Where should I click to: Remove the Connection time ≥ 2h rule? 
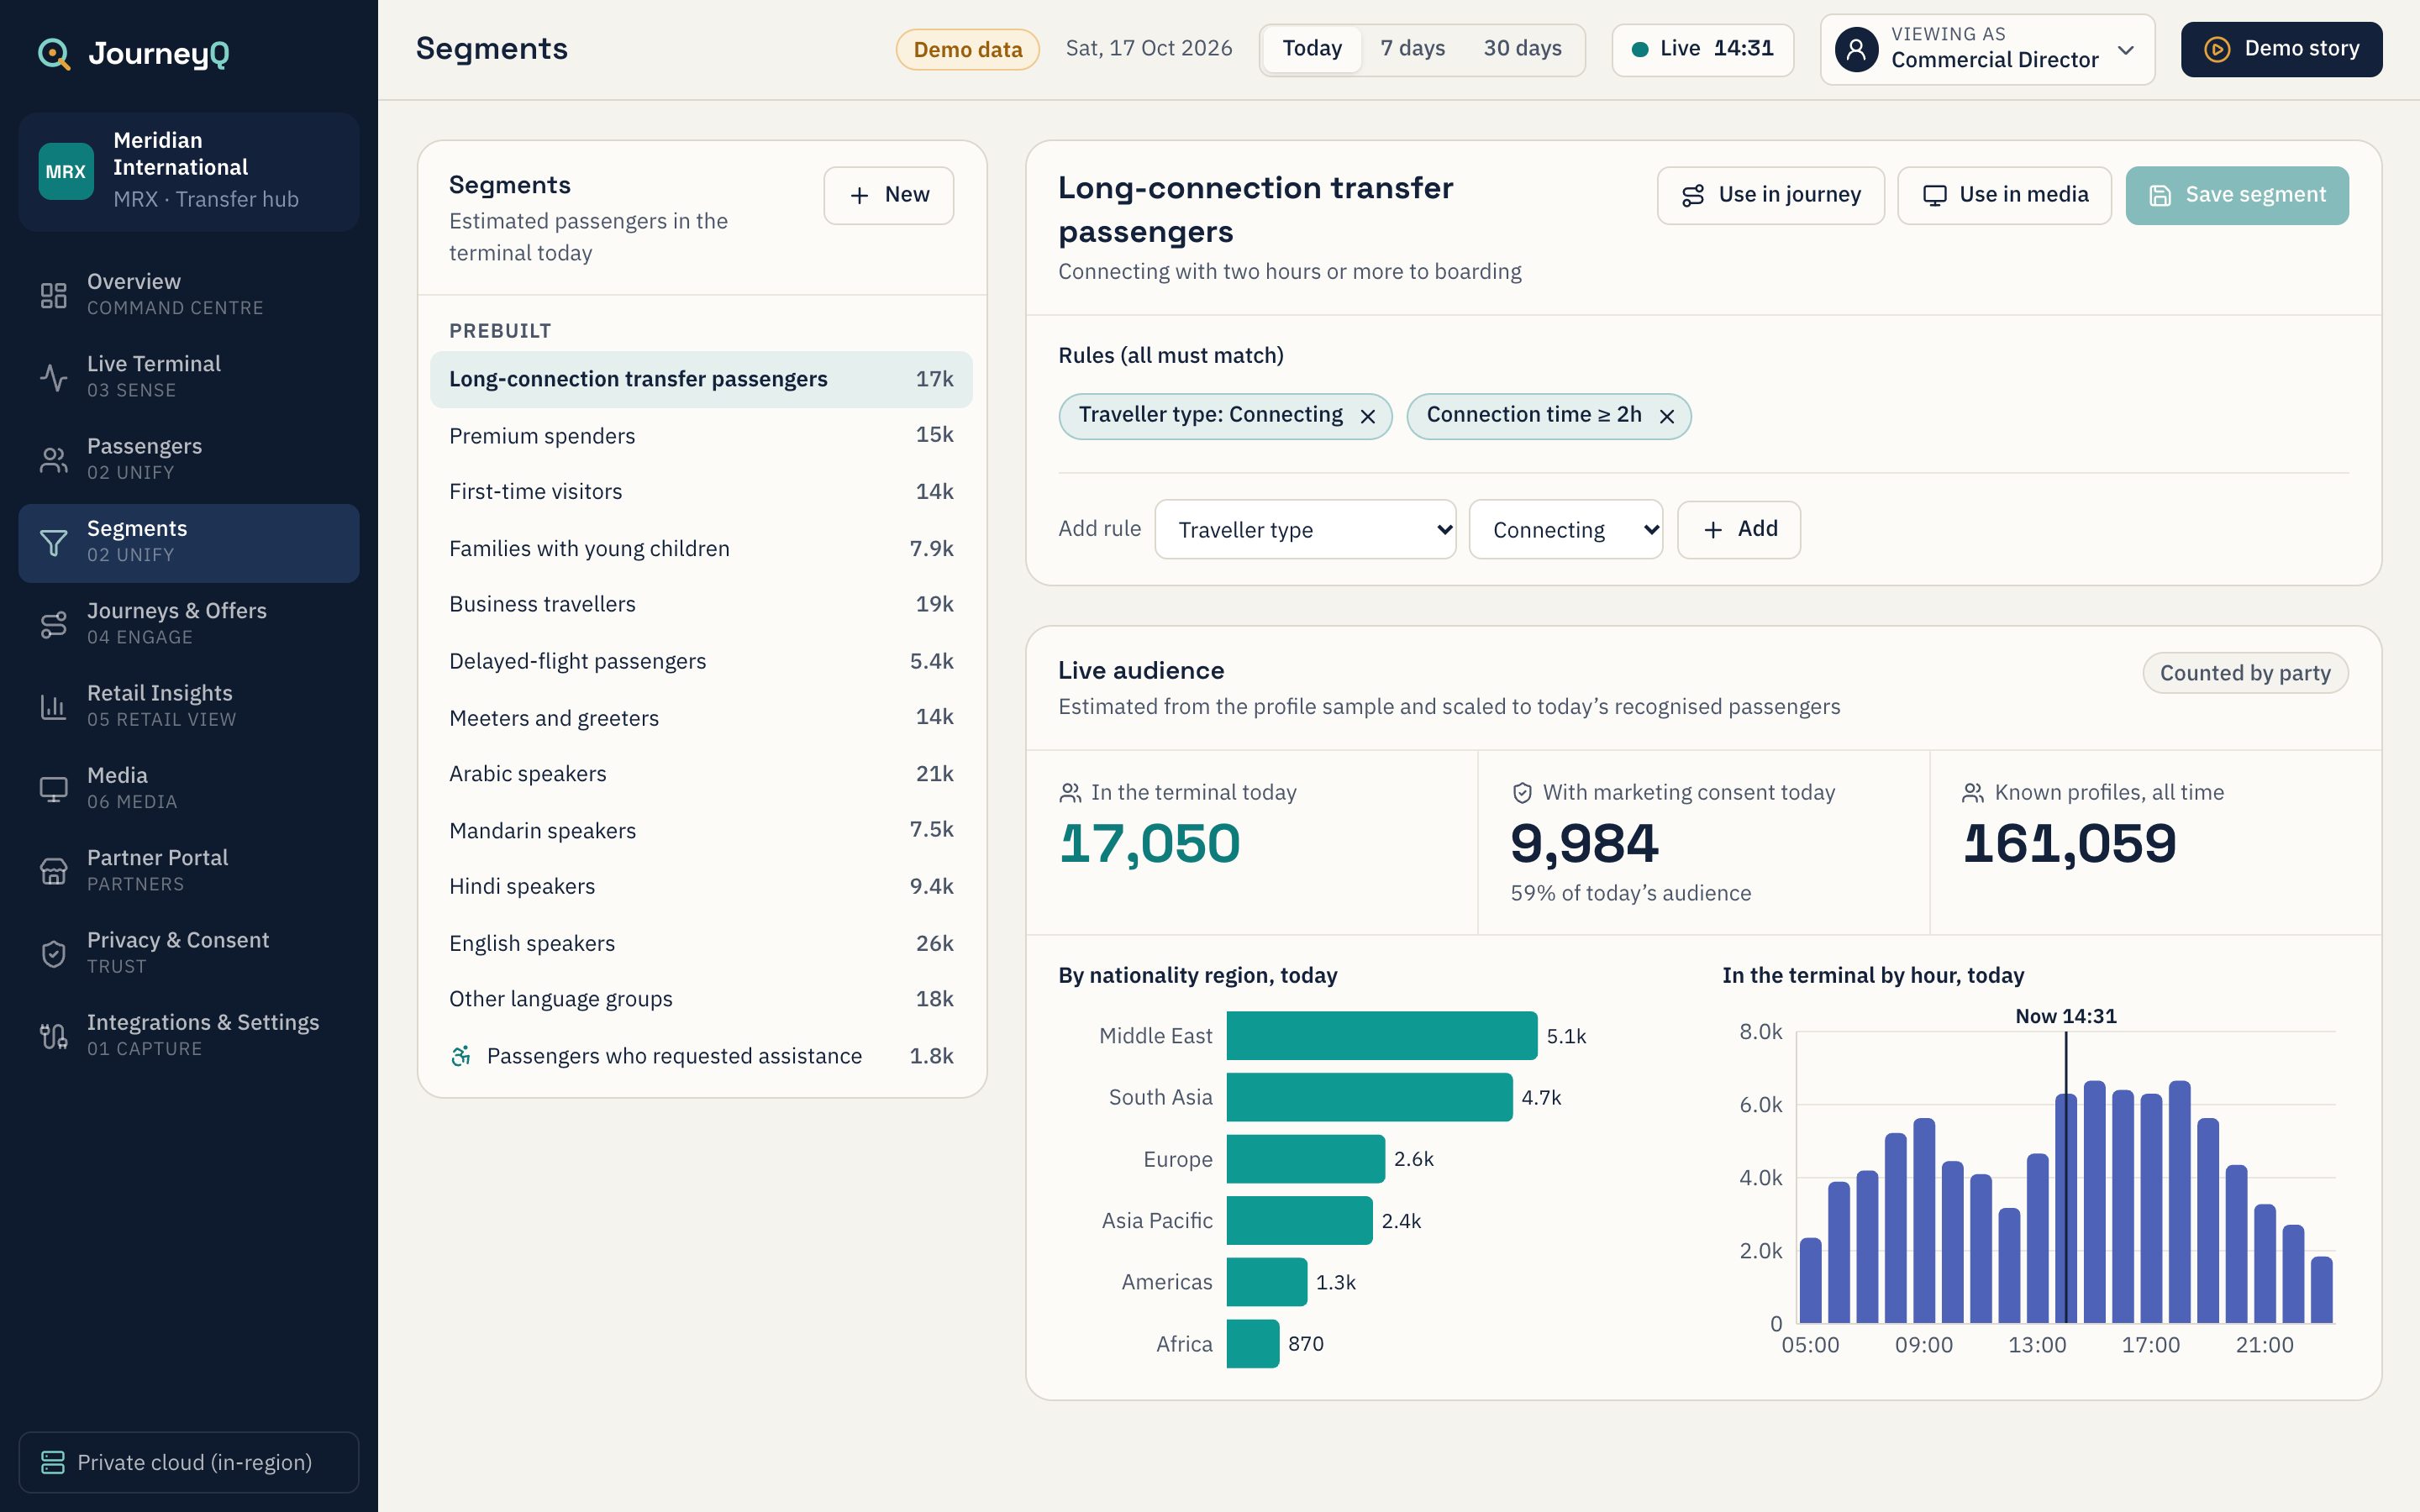click(x=1667, y=417)
